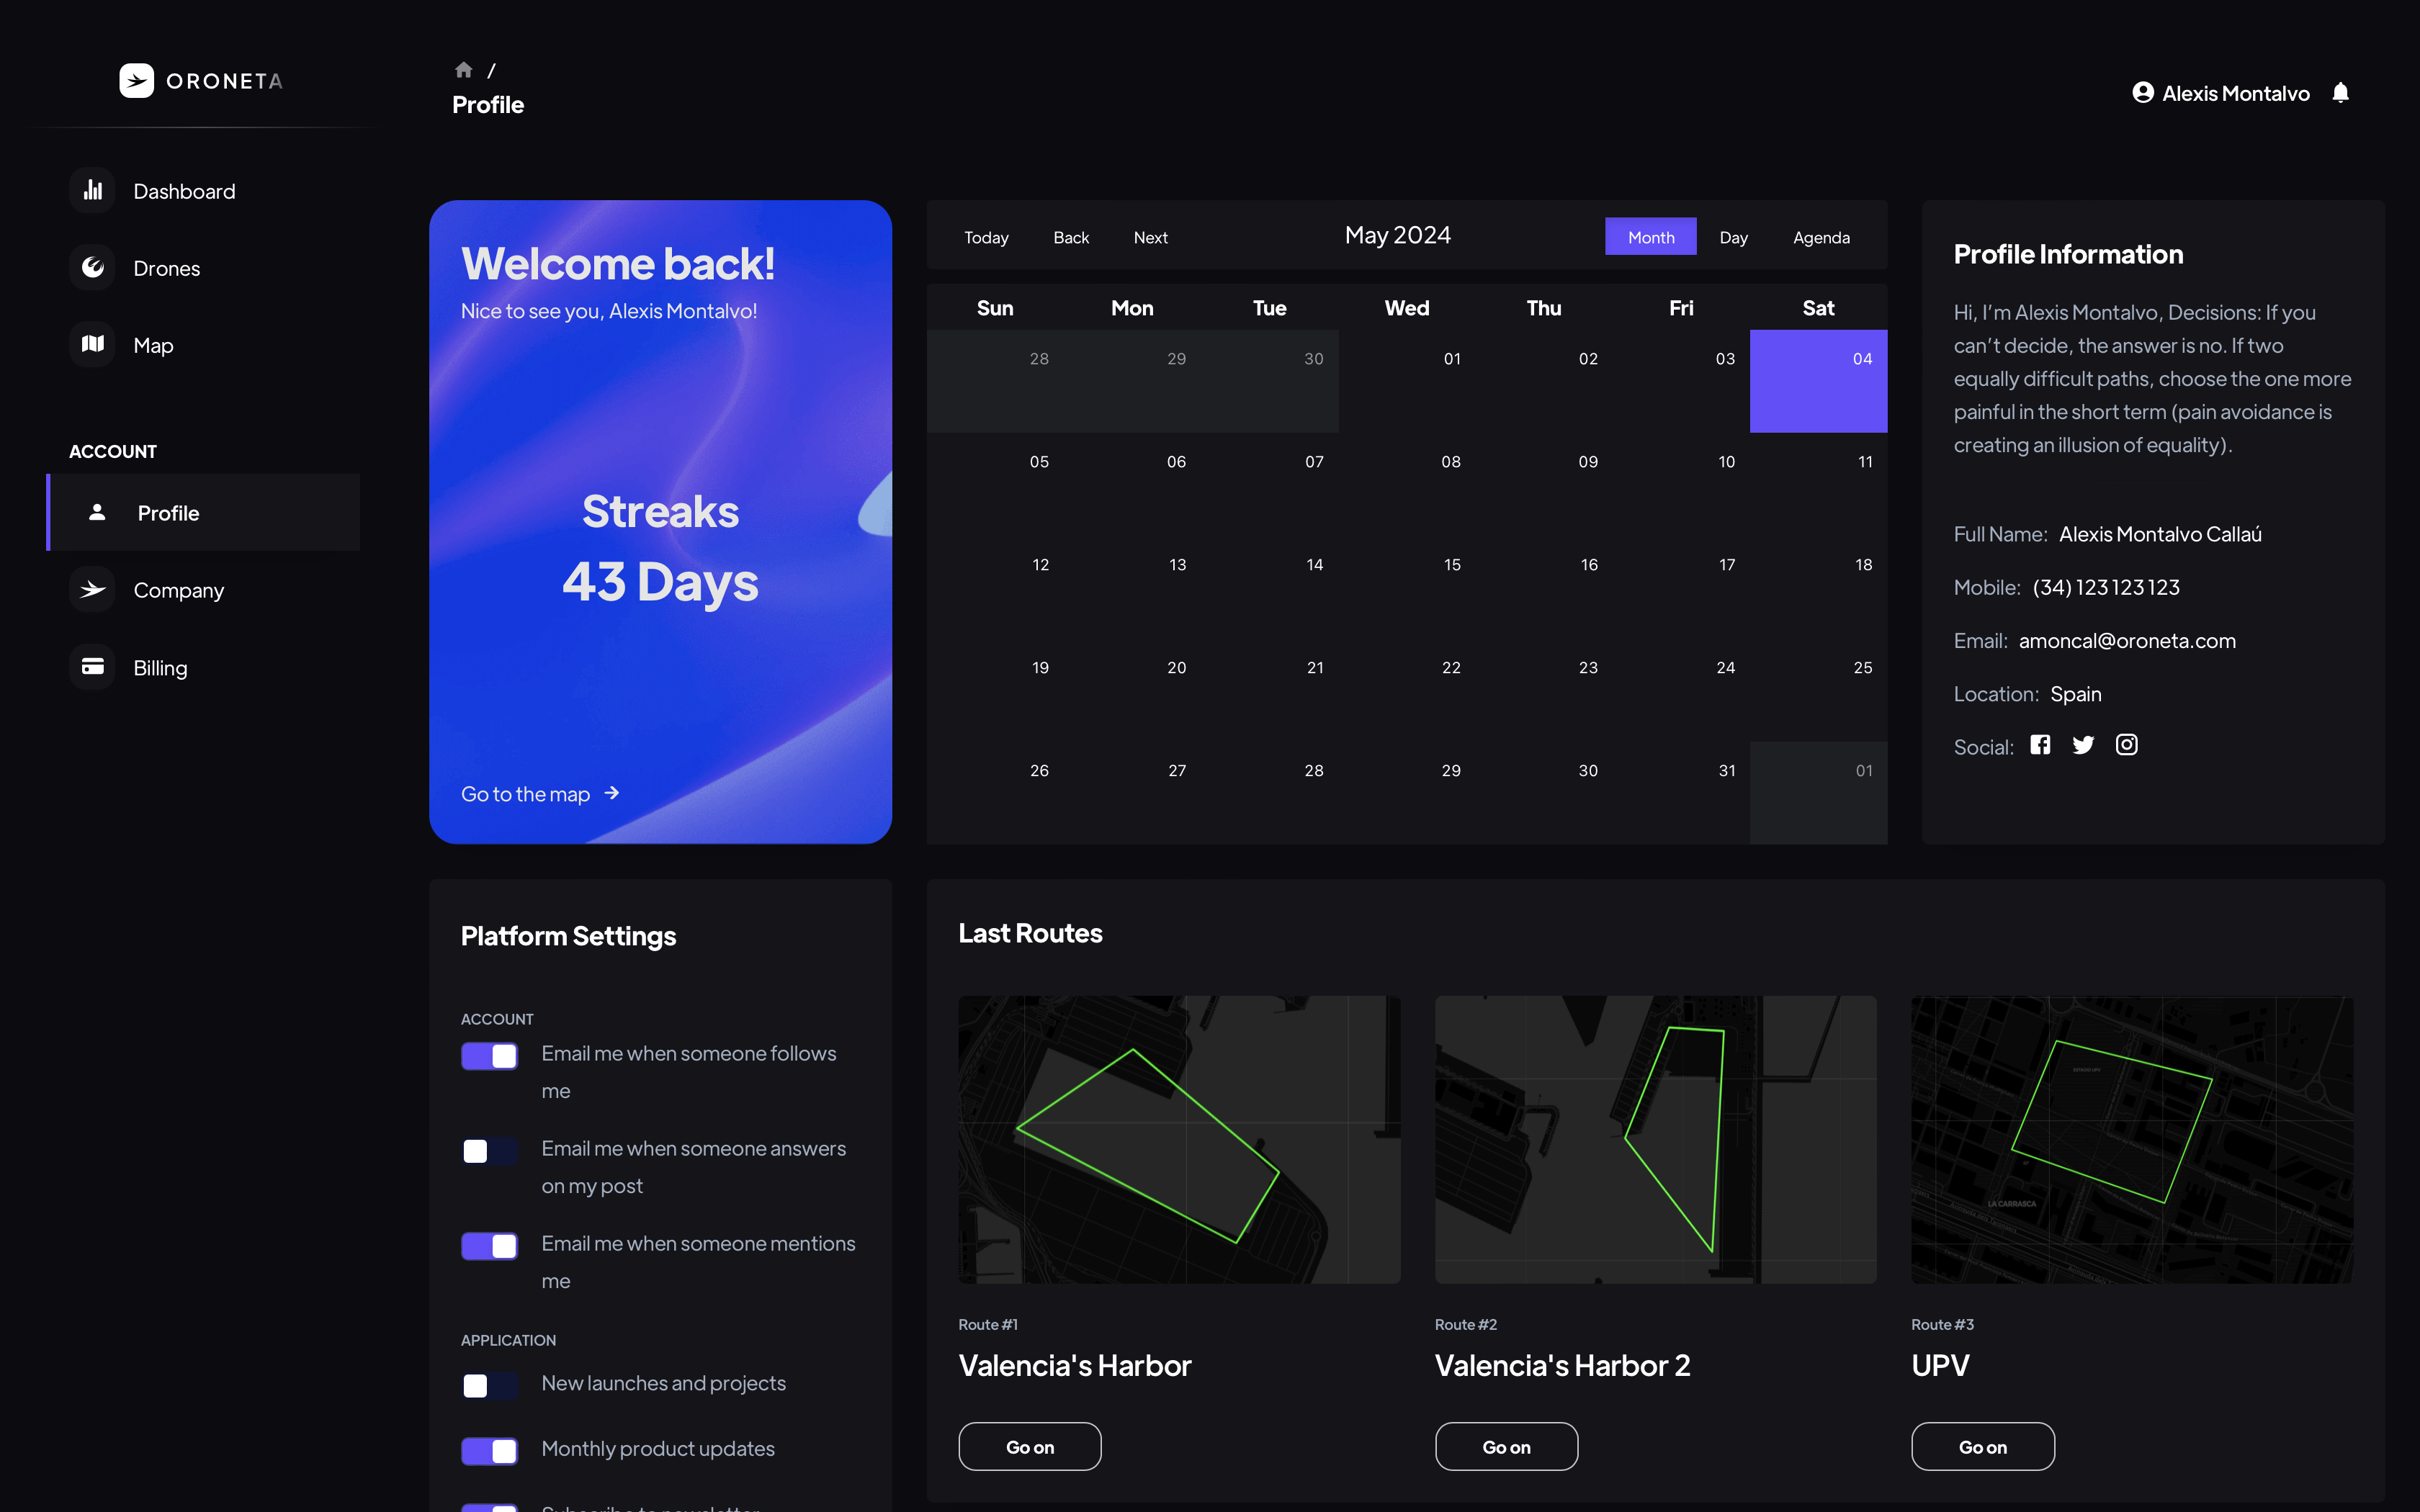Switch the calendar to Agenda view

point(1821,237)
